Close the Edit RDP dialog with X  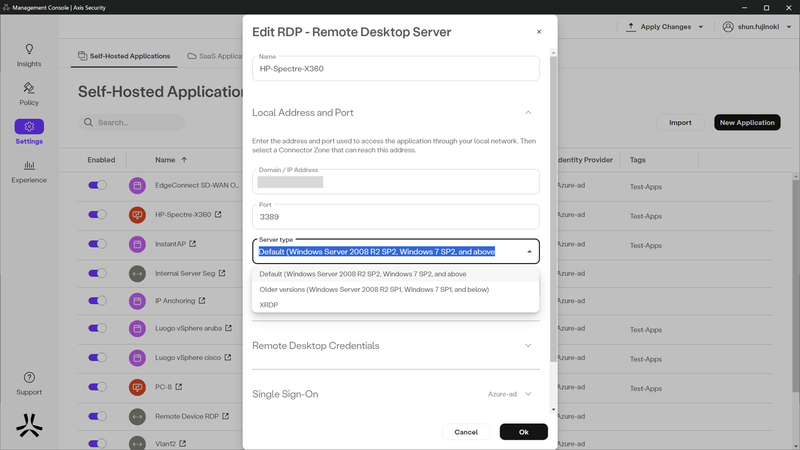click(x=539, y=32)
